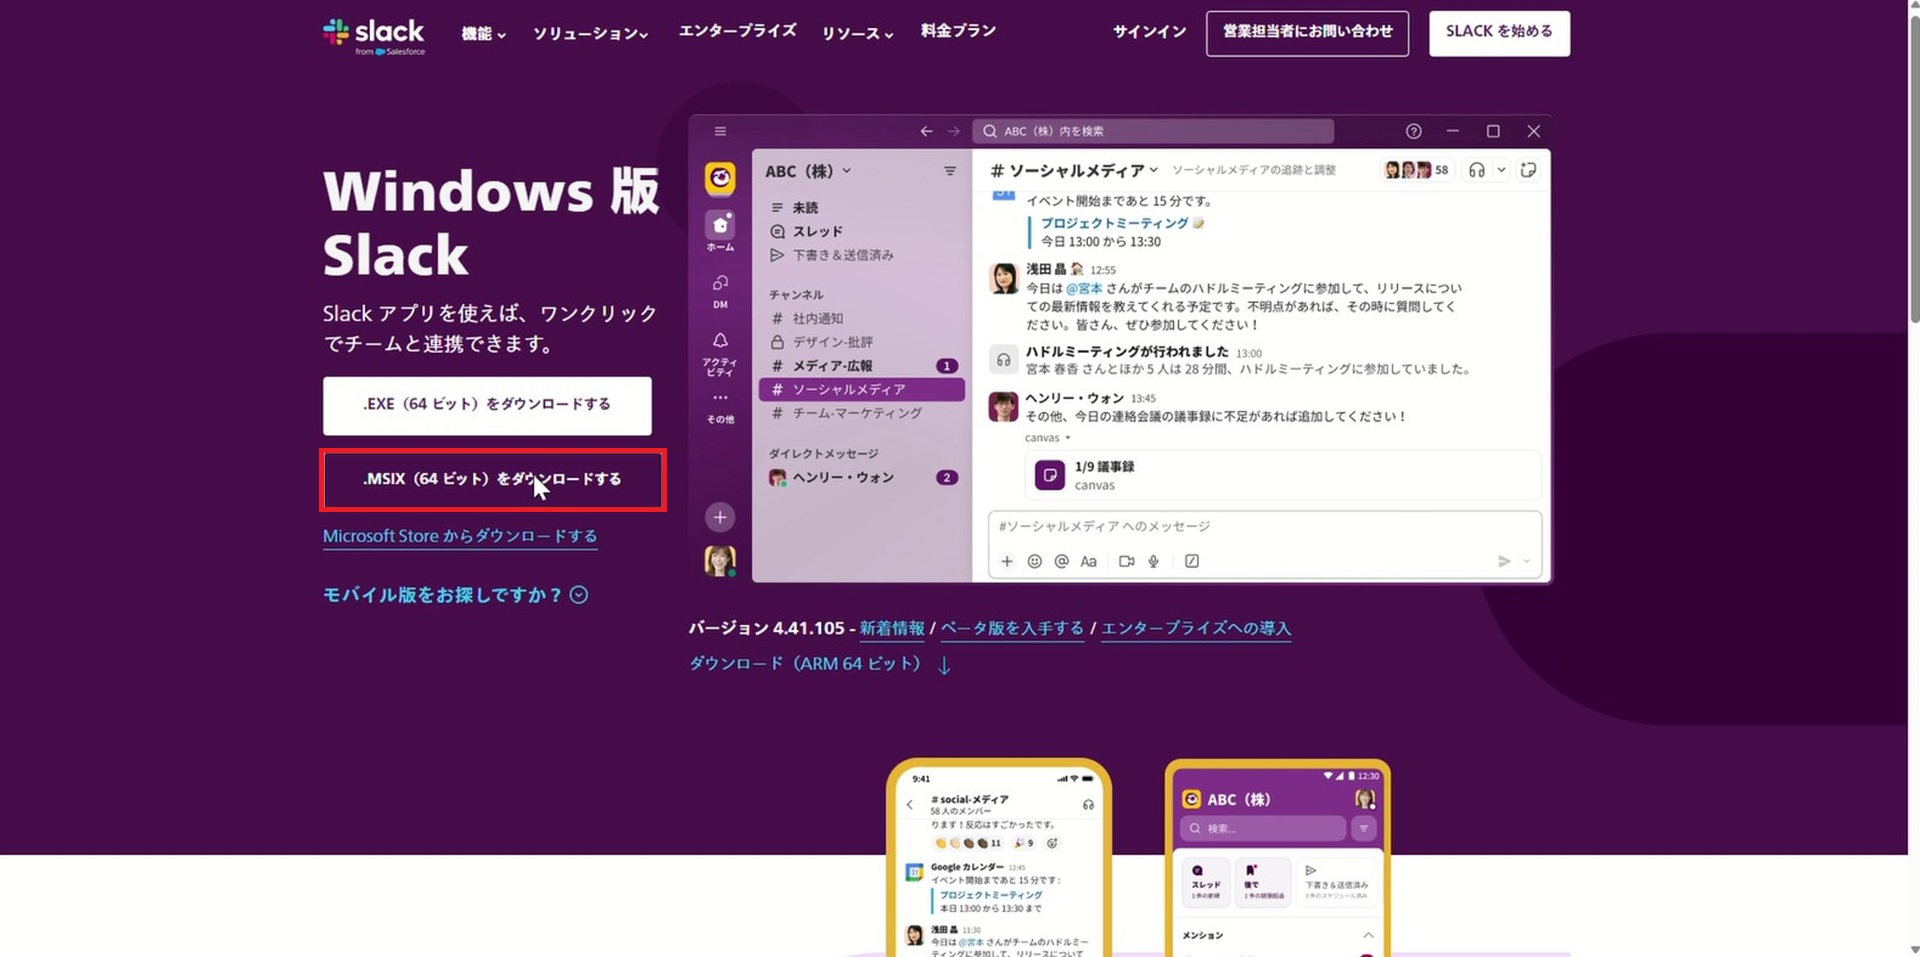1920x957 pixels.
Task: Click the send message arrow icon
Action: tap(1504, 561)
